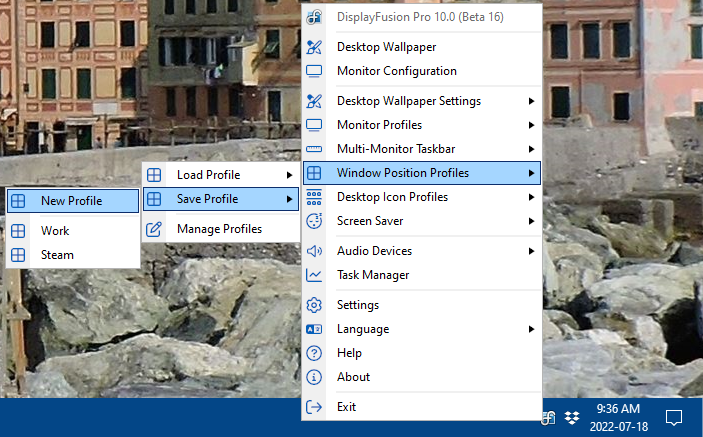The width and height of the screenshot is (703, 437).
Task: Click the Language A2 icon
Action: point(314,329)
